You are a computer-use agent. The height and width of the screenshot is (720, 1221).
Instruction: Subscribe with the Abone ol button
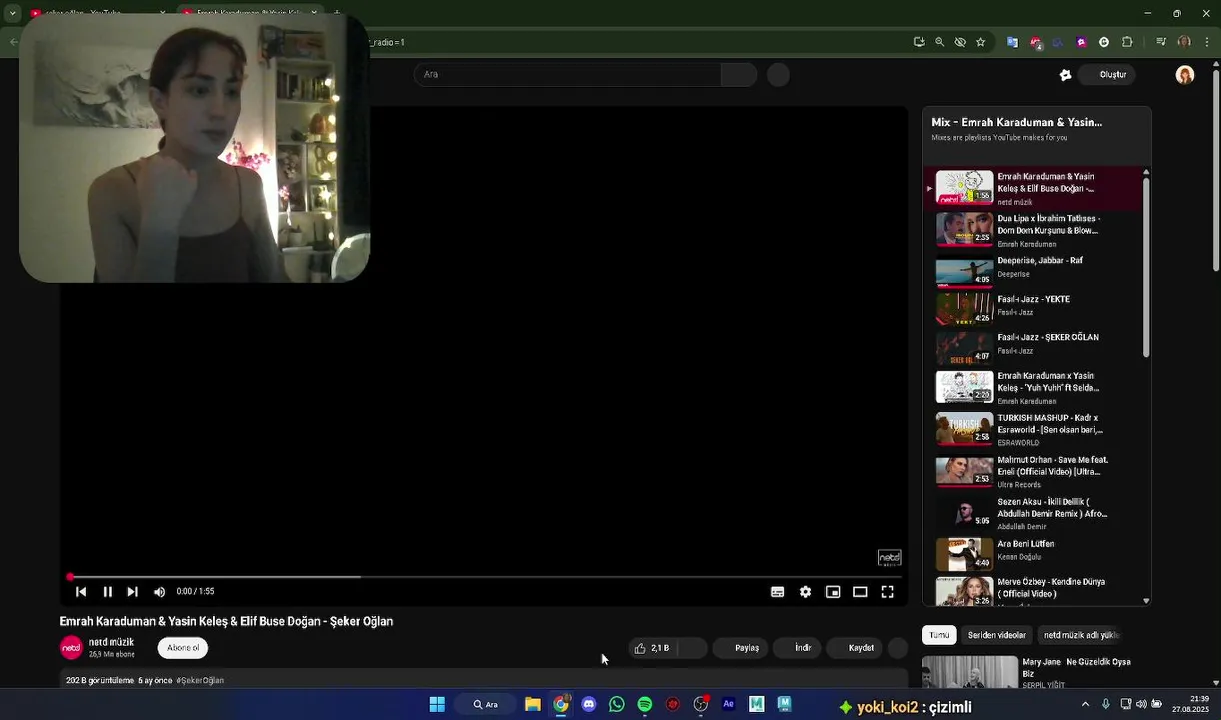pos(182,648)
